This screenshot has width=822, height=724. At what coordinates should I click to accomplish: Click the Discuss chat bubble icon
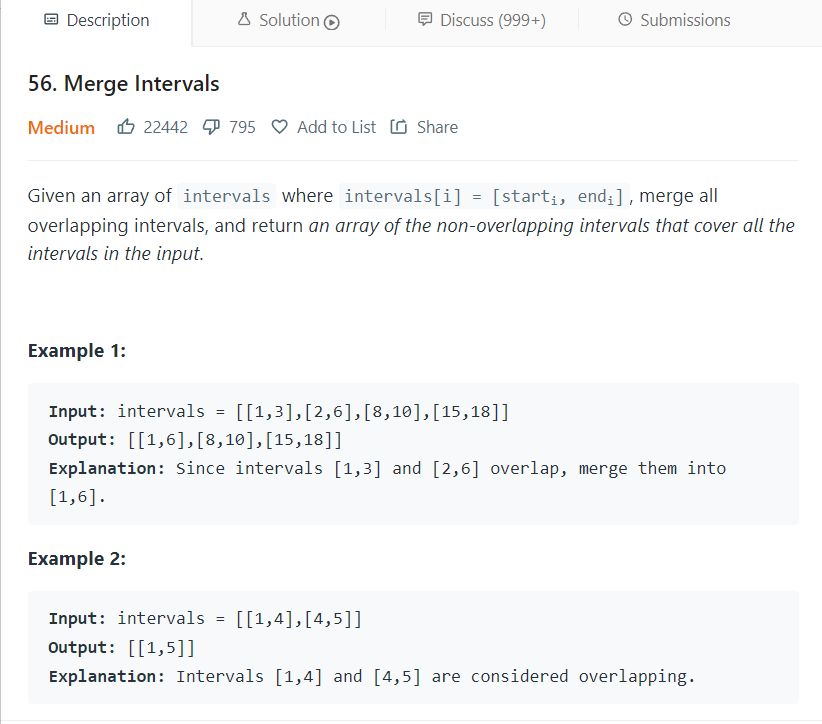(x=425, y=20)
